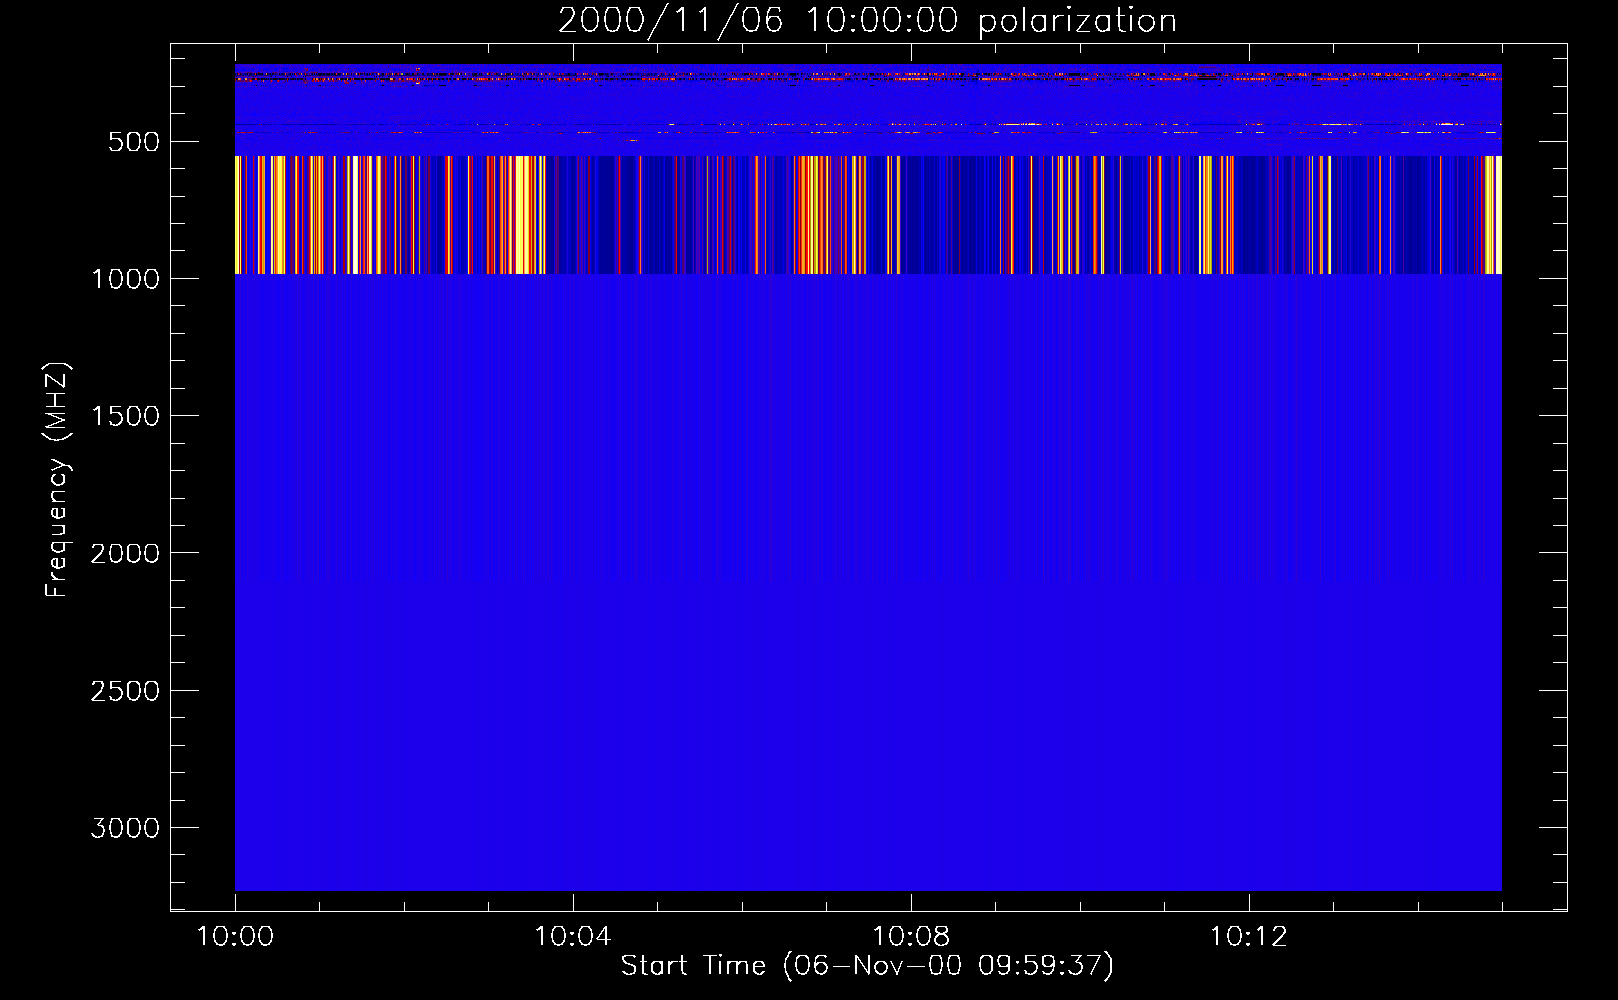Click the '500' frequency tick label
The height and width of the screenshot is (1000, 1618).
click(134, 142)
